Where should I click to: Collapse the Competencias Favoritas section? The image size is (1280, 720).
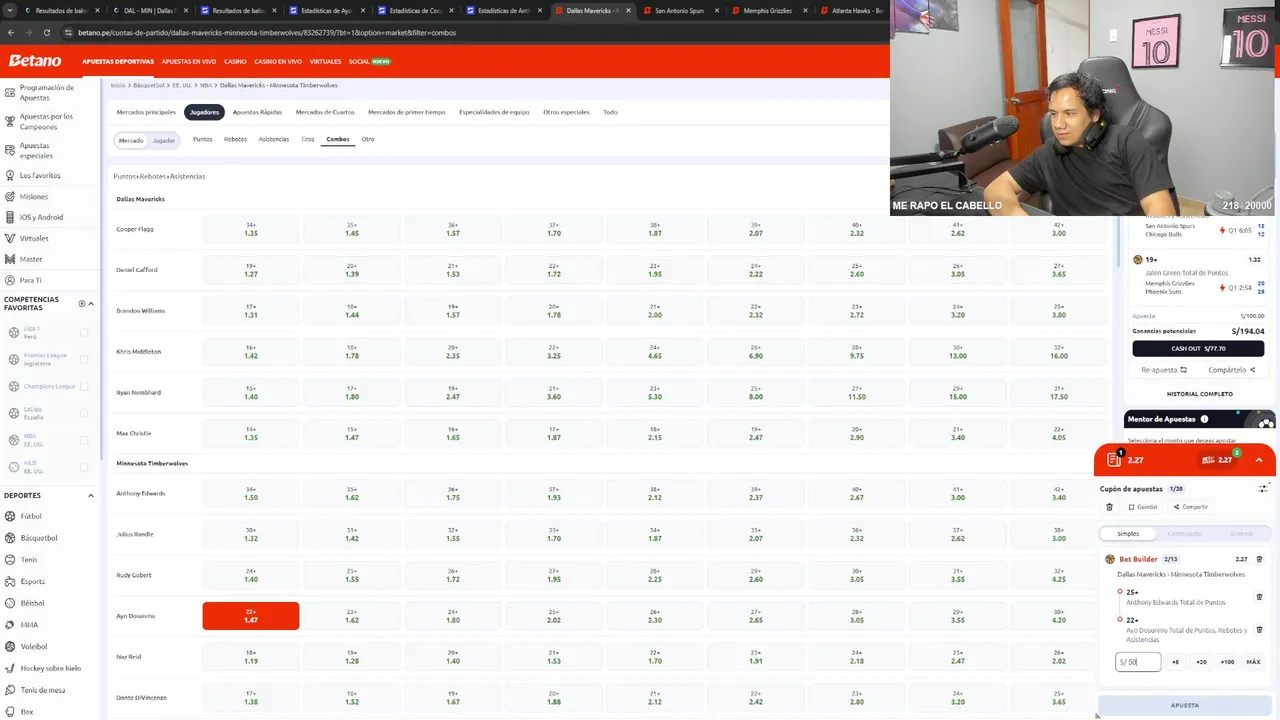tap(91, 303)
